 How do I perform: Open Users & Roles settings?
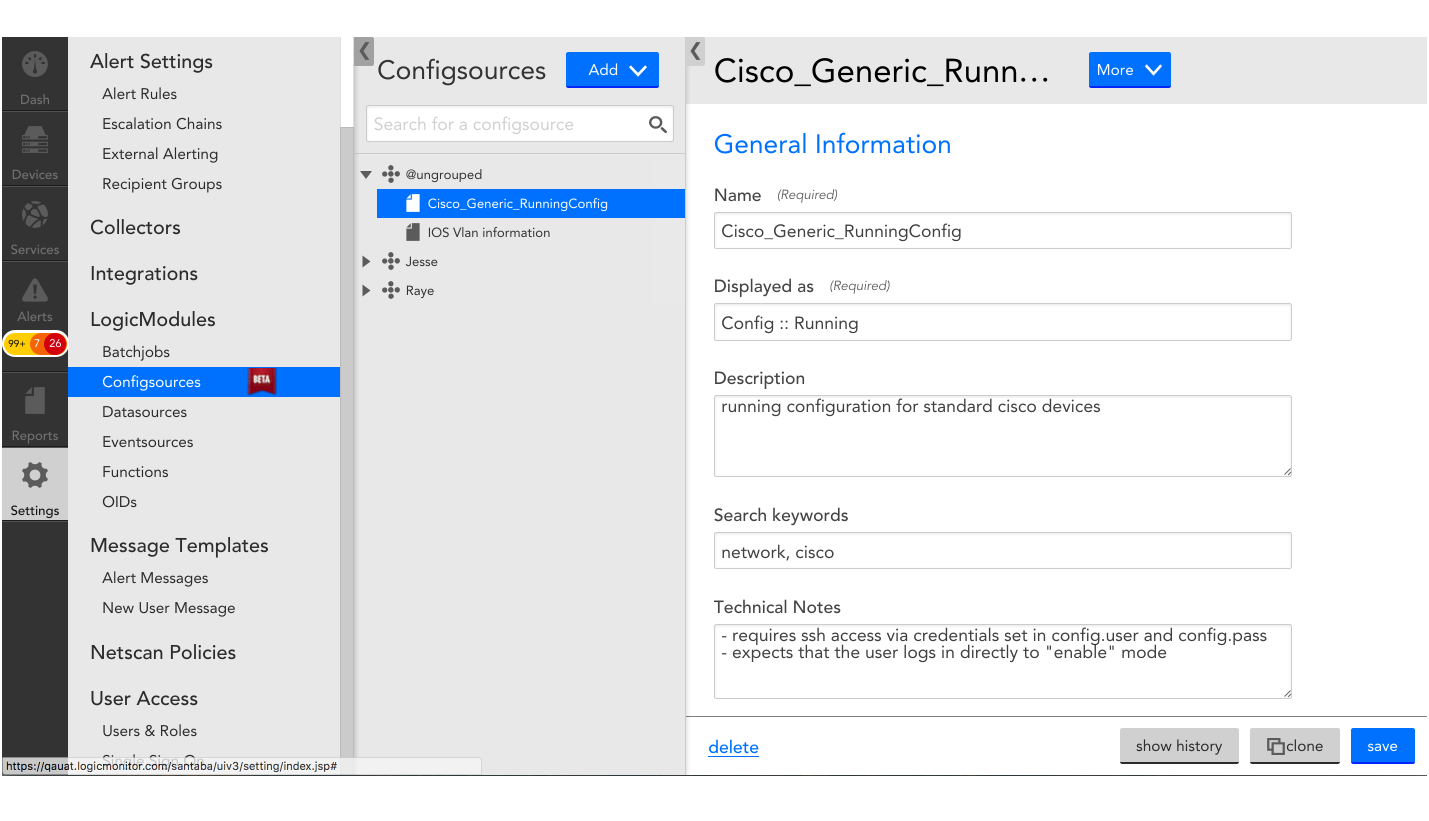pos(149,731)
